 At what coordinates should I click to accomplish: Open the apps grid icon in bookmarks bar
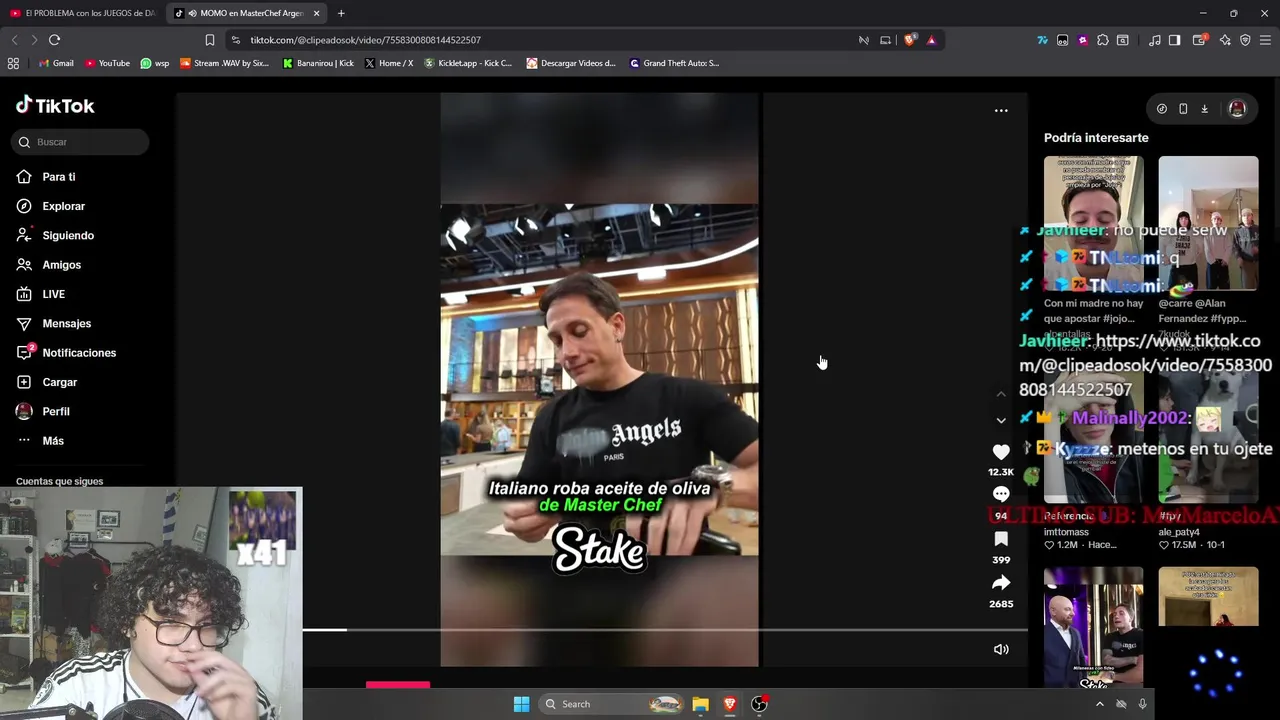(13, 63)
